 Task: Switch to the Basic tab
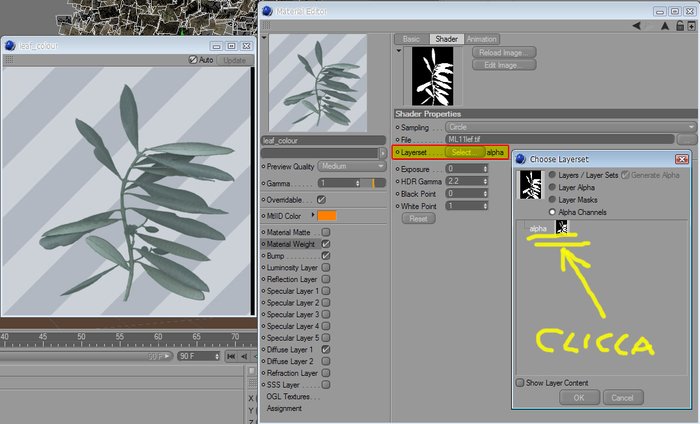point(411,39)
